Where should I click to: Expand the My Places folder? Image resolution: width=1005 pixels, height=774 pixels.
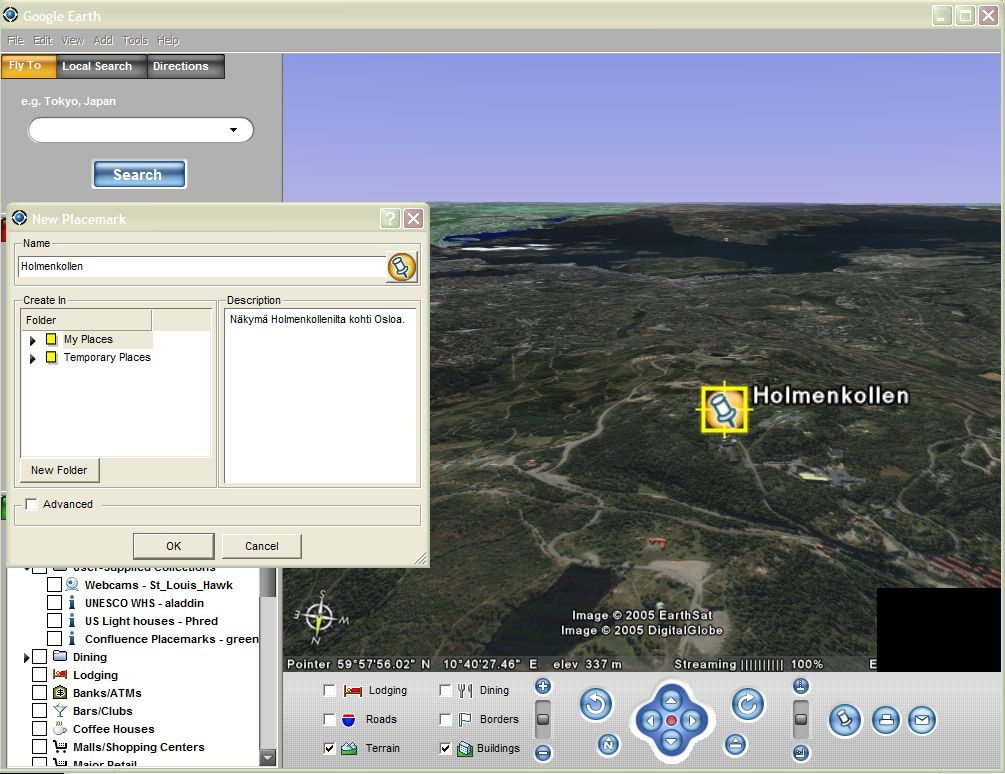click(33, 340)
